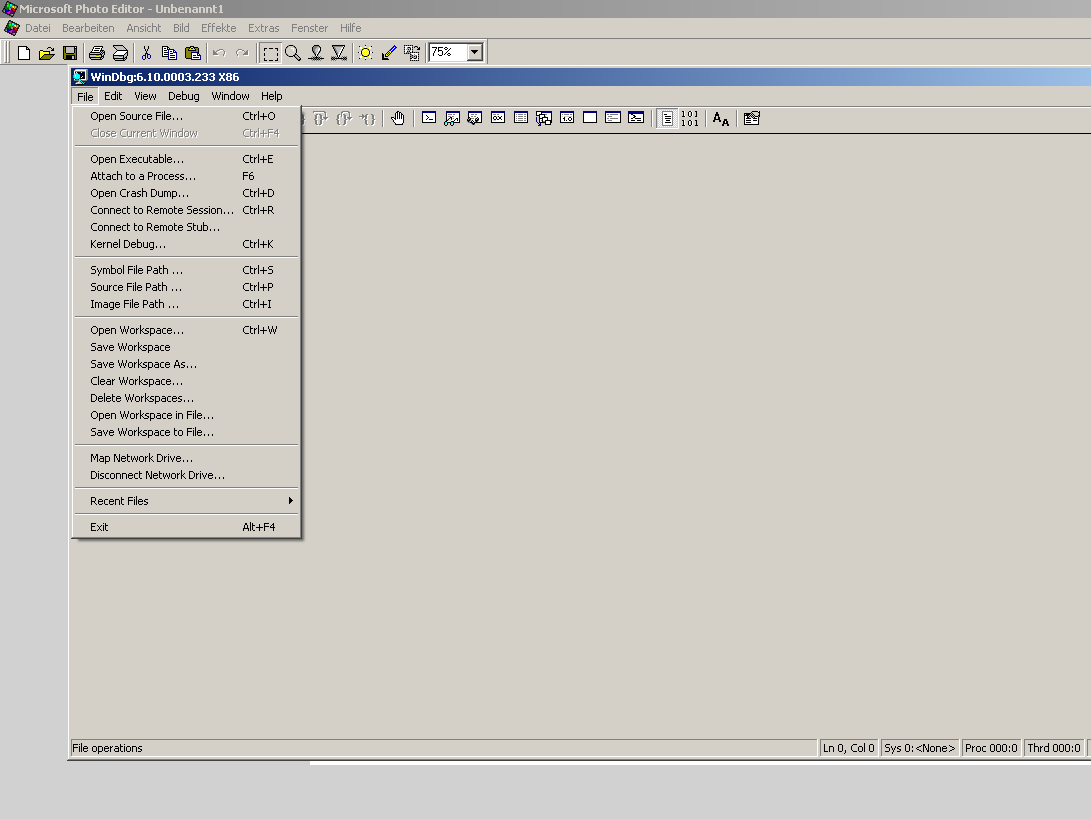Open the WinDbg Window menu
Viewport: 1091px width, 819px height.
click(x=230, y=96)
